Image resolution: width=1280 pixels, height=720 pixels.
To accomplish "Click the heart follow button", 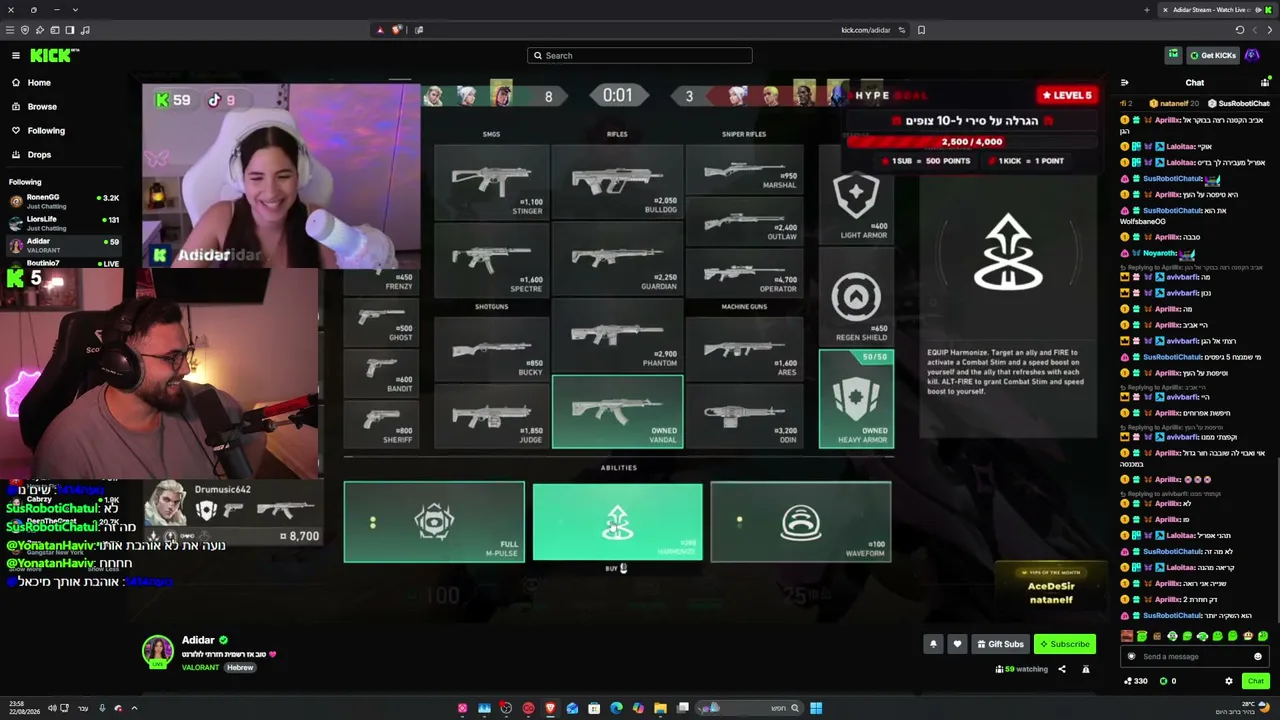I will [957, 644].
